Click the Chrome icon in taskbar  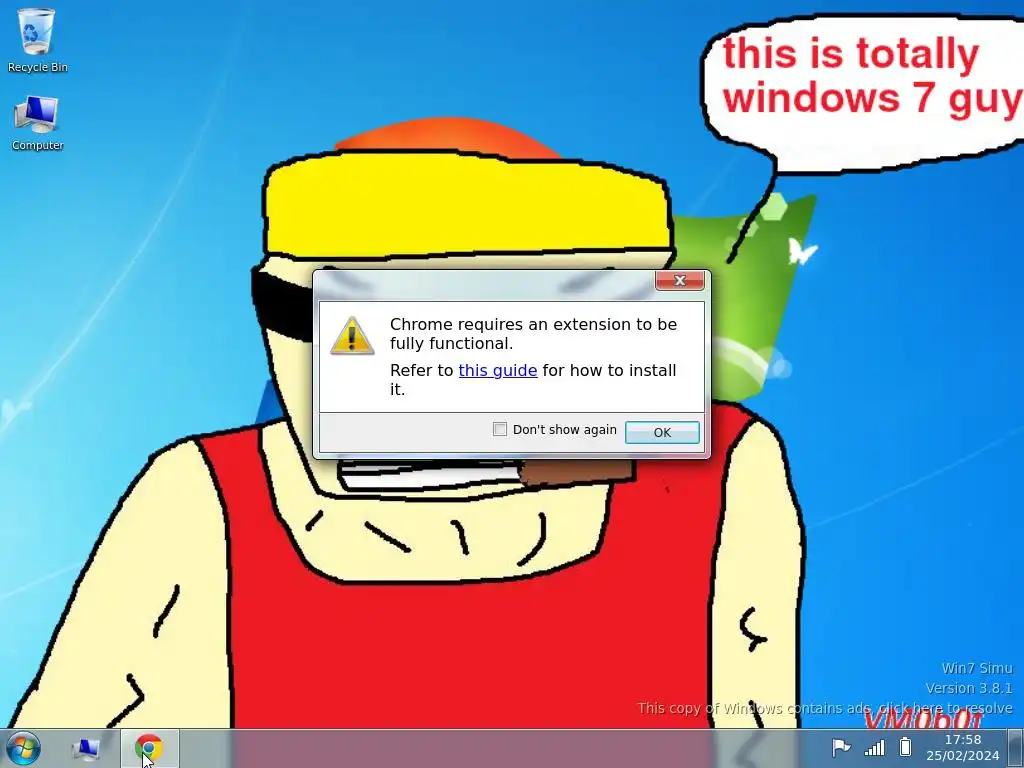pyautogui.click(x=149, y=748)
